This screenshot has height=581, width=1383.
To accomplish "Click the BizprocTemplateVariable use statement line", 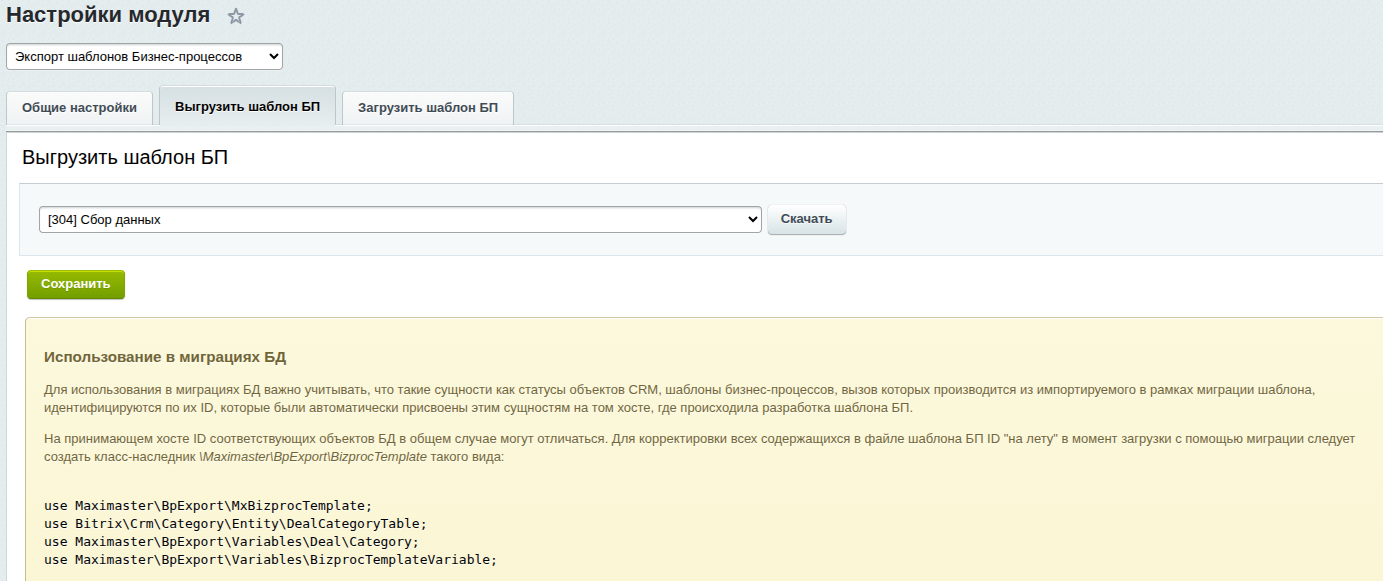I will pyautogui.click(x=270, y=560).
